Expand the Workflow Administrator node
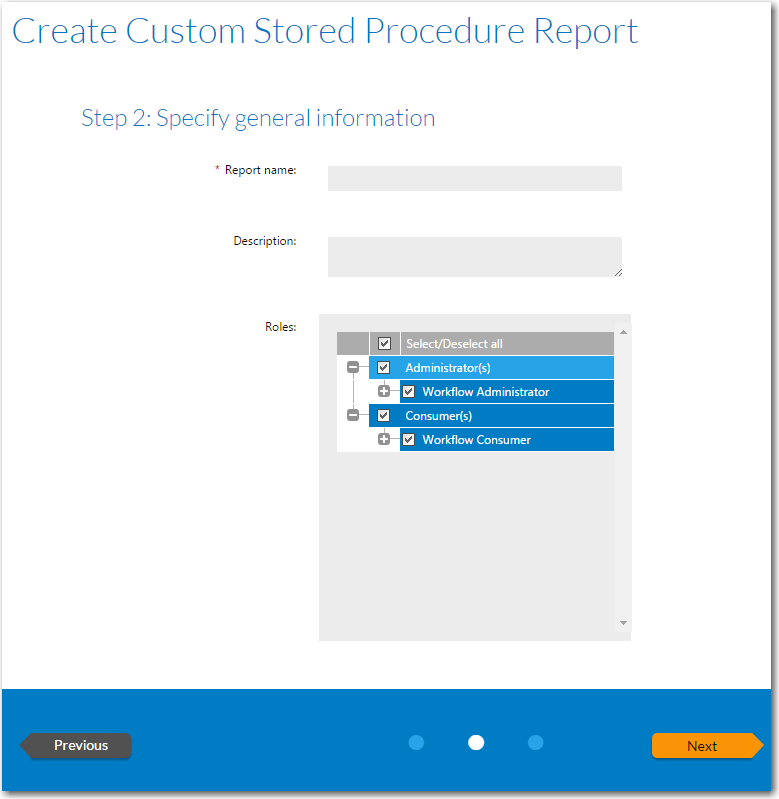Viewport: 779px width, 799px height. click(384, 392)
